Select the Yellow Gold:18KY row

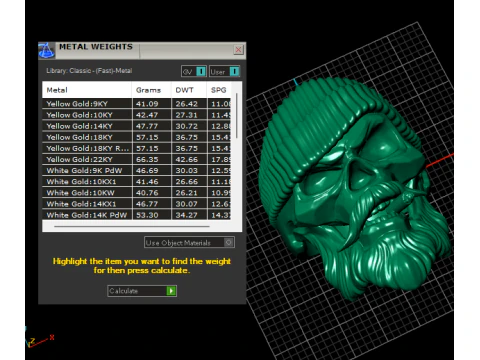click(137, 137)
